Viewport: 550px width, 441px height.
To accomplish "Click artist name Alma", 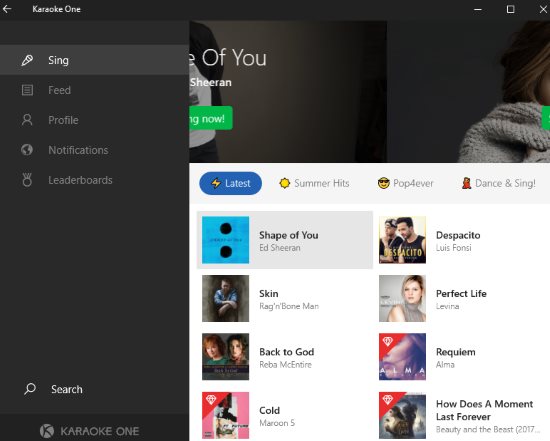I will (445, 365).
